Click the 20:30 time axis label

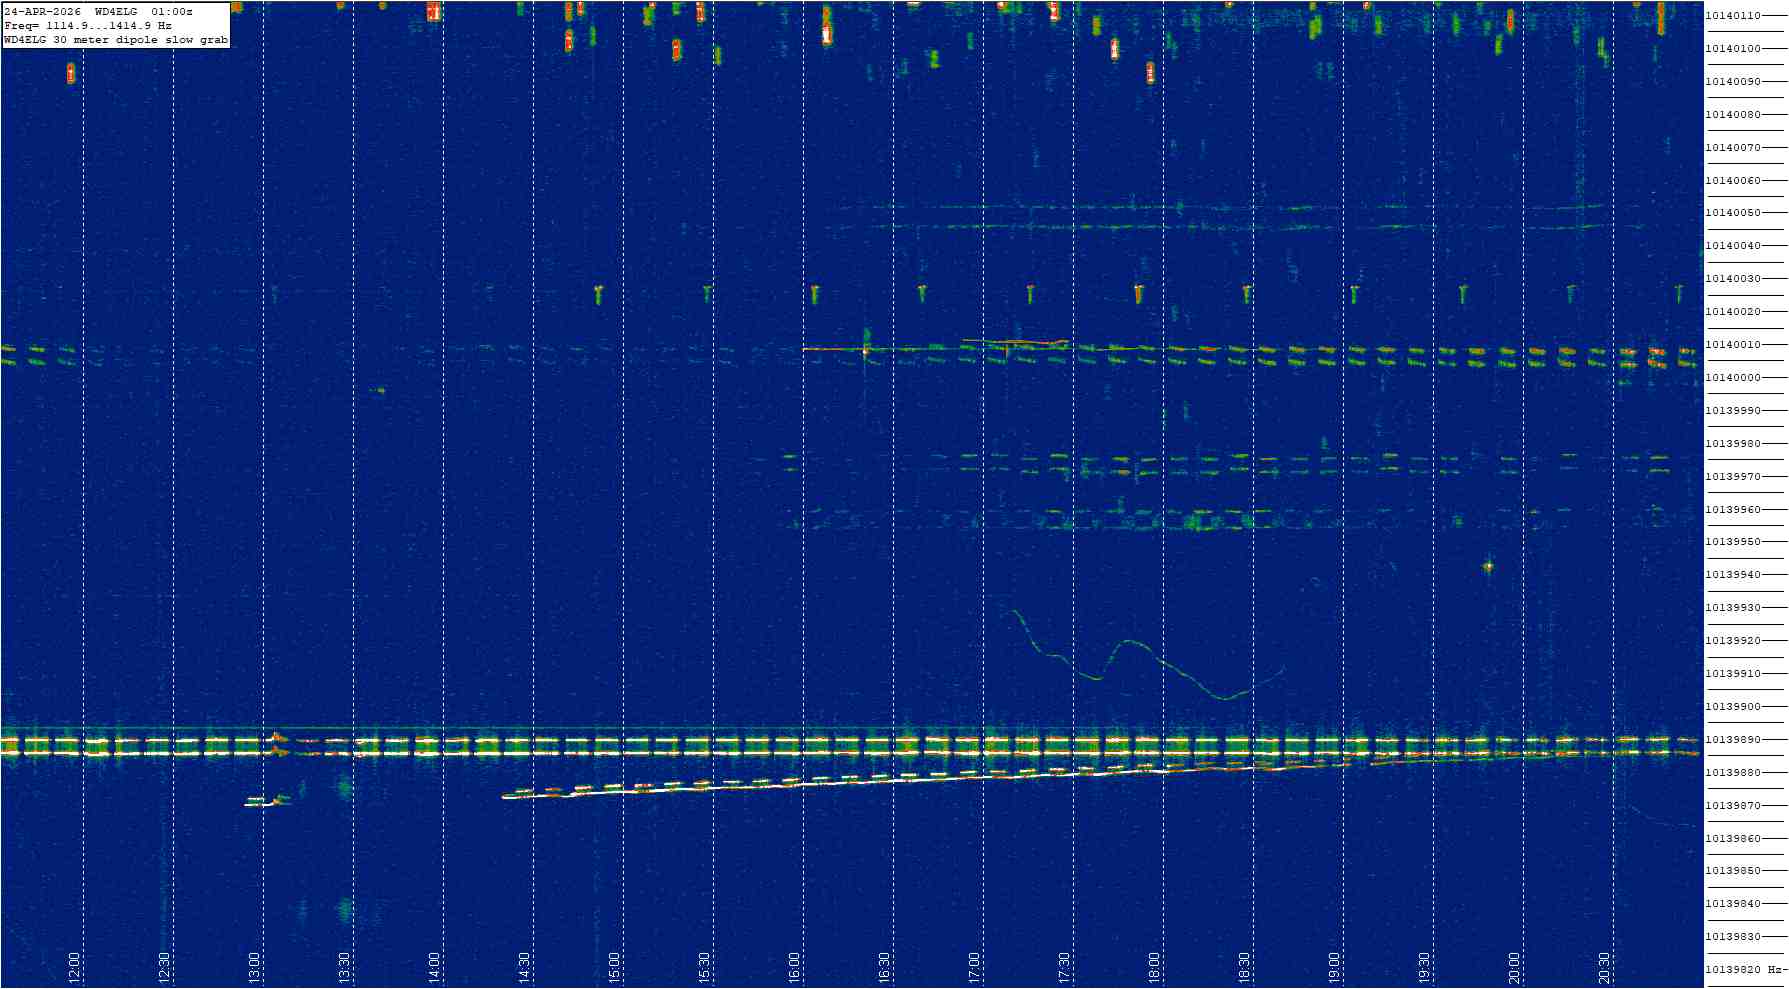[x=1605, y=967]
